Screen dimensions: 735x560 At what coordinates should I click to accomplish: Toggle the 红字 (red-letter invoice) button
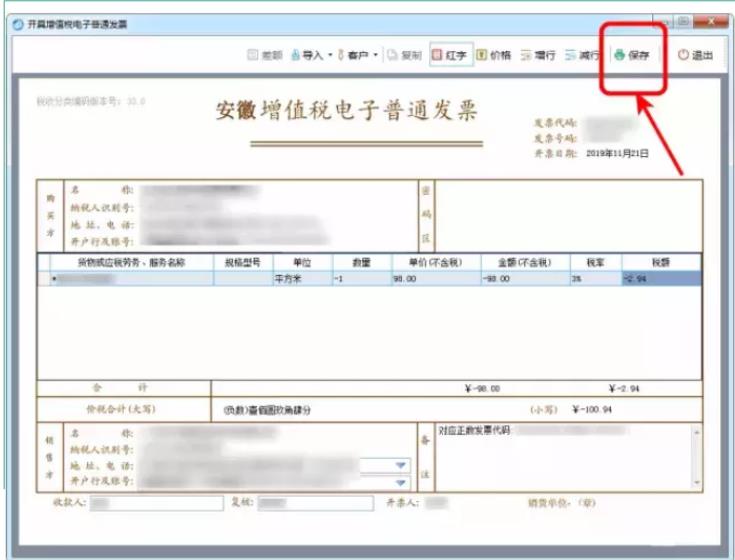tap(450, 56)
